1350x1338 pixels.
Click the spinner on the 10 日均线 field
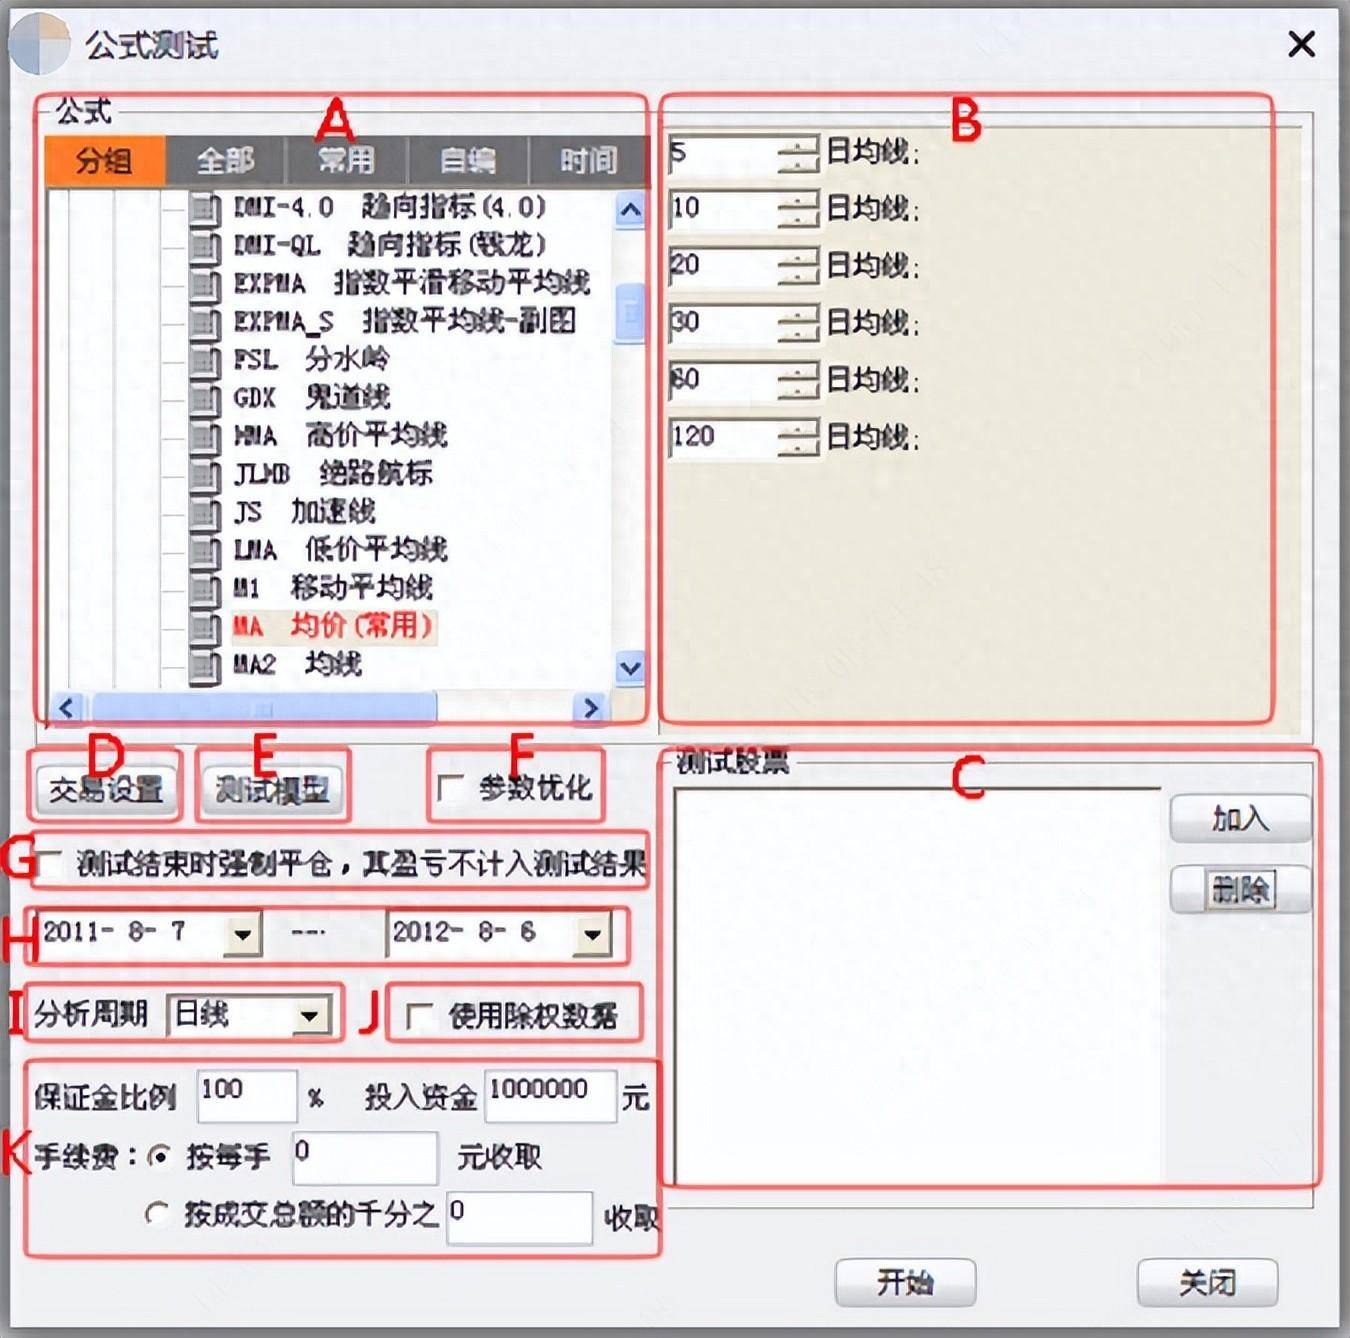point(798,210)
